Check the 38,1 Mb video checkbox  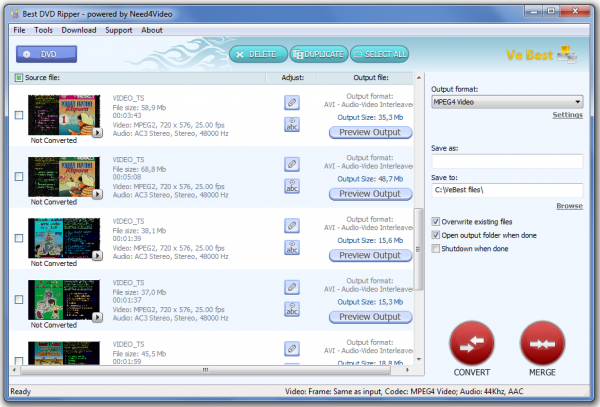19,238
